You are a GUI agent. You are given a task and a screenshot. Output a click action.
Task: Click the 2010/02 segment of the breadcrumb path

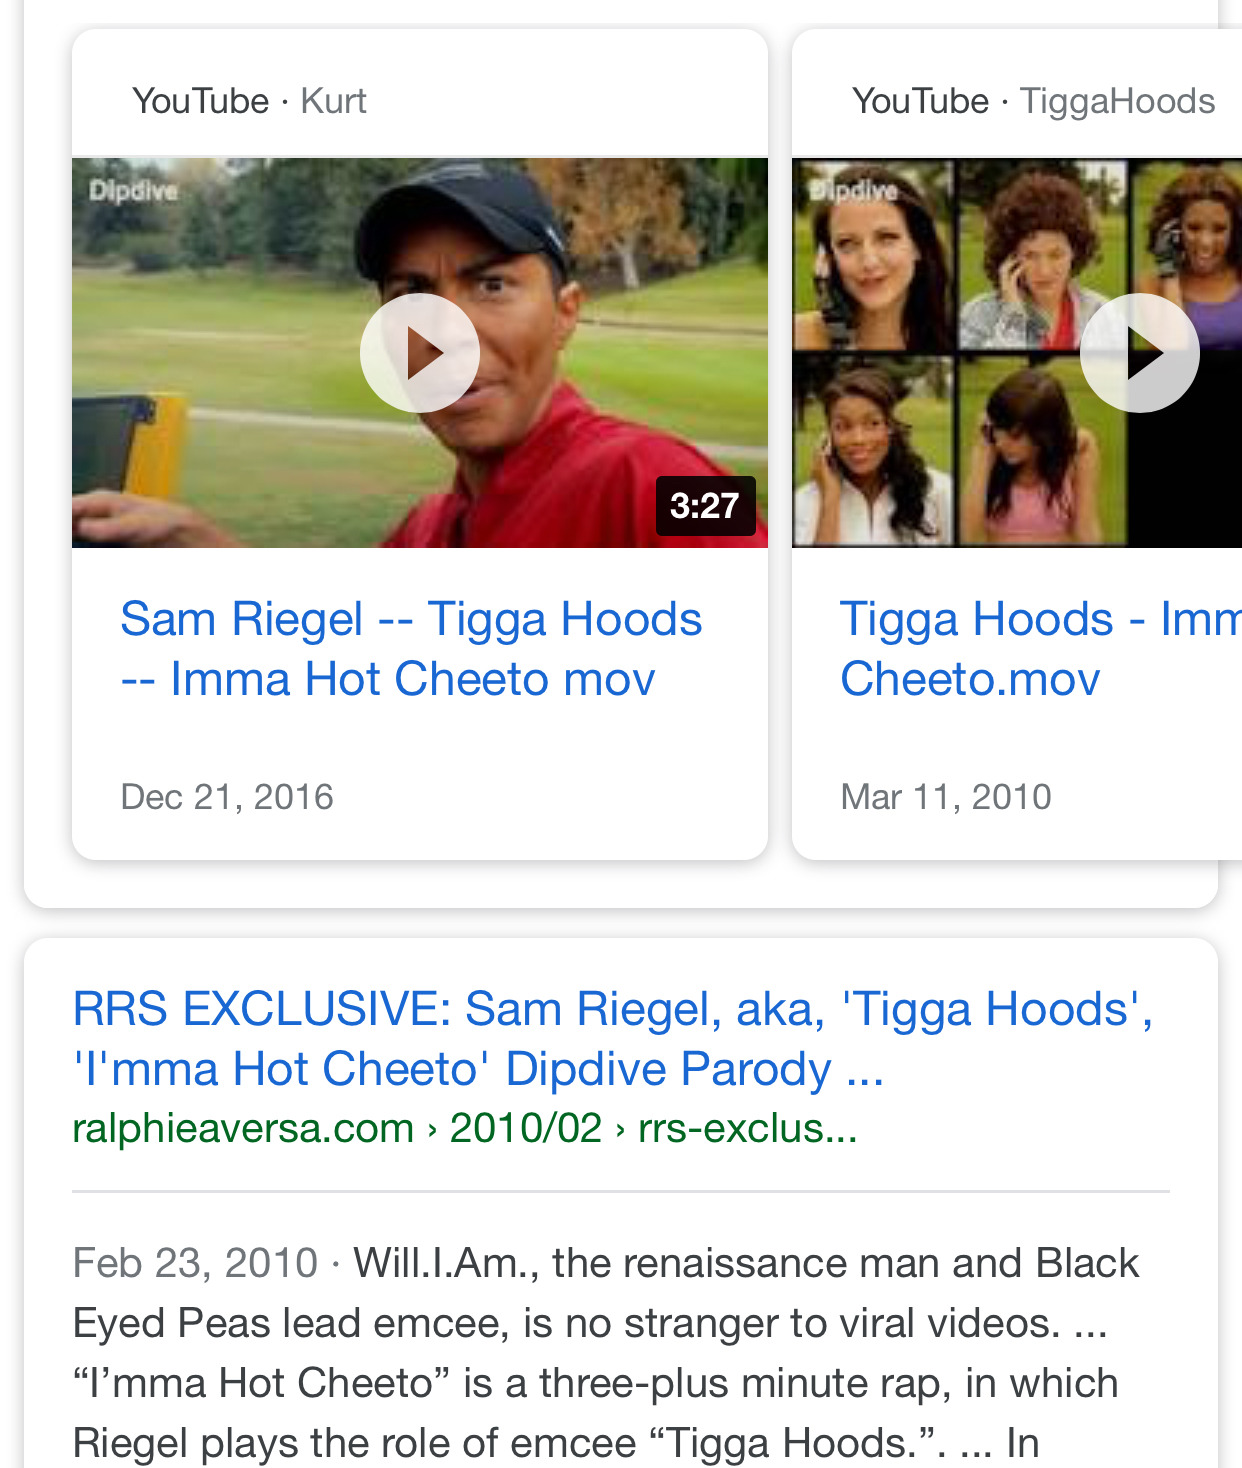tap(525, 1126)
